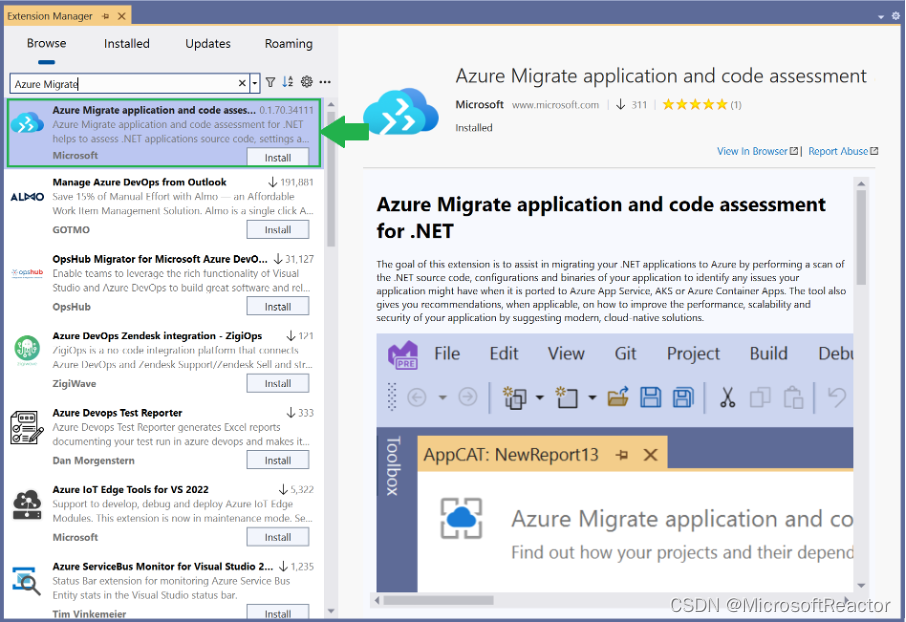Install Azure Migrate application and code assessment
The image size is (906, 622).
coord(278,157)
